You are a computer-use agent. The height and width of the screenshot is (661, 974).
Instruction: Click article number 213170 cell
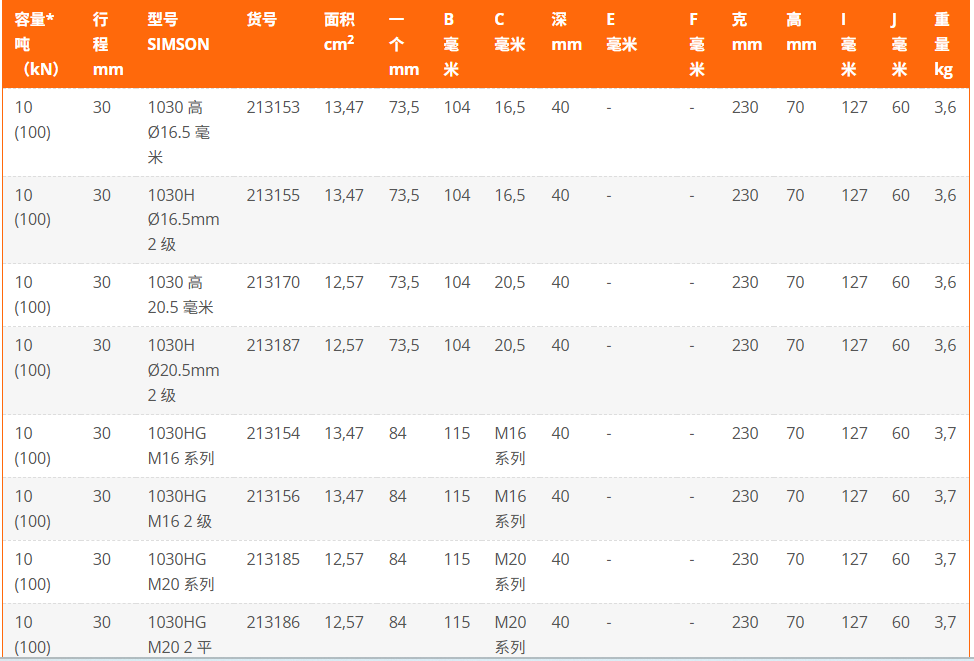[273, 283]
